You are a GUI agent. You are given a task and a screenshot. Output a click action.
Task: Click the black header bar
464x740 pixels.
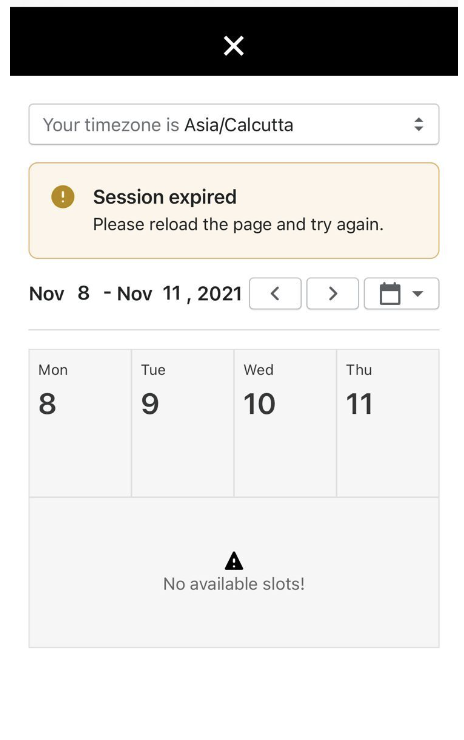234,41
